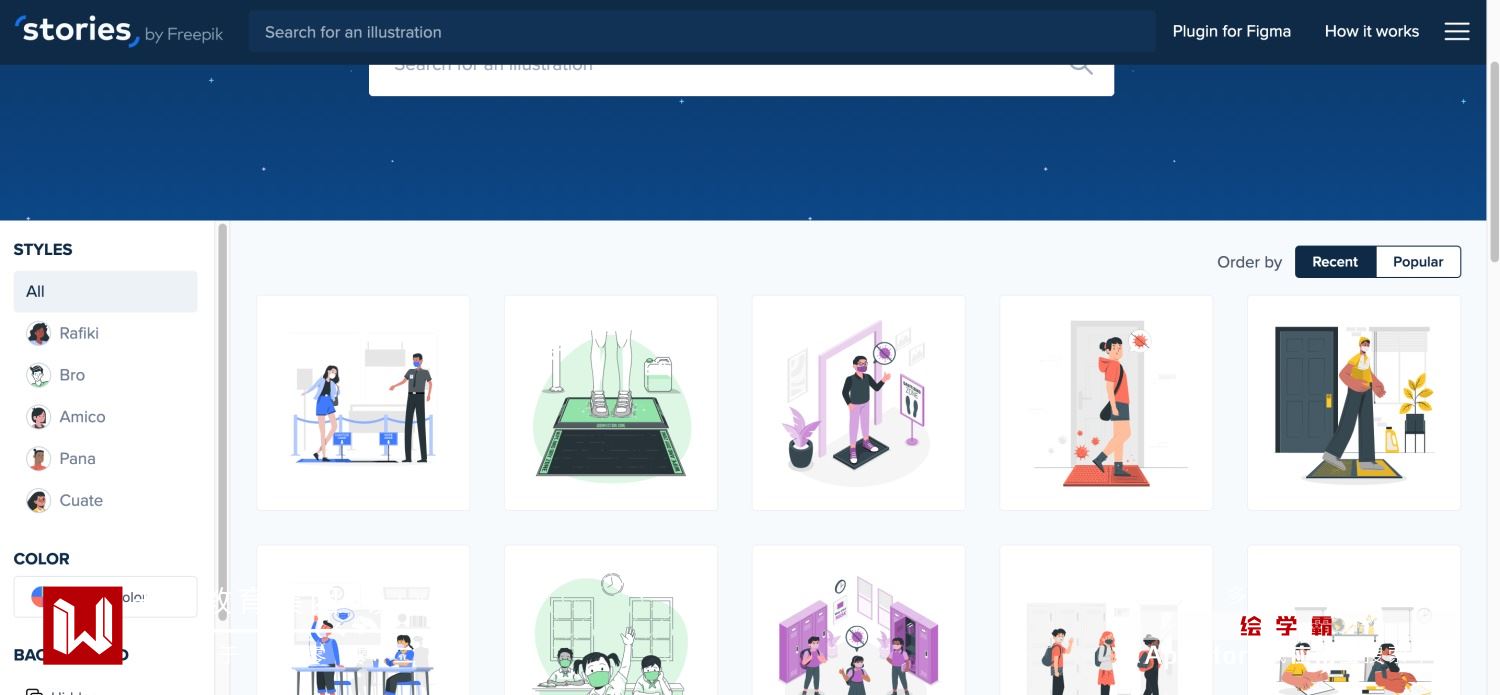The height and width of the screenshot is (695, 1500).
Task: Open the Plugin for Figma link
Action: (x=1231, y=31)
